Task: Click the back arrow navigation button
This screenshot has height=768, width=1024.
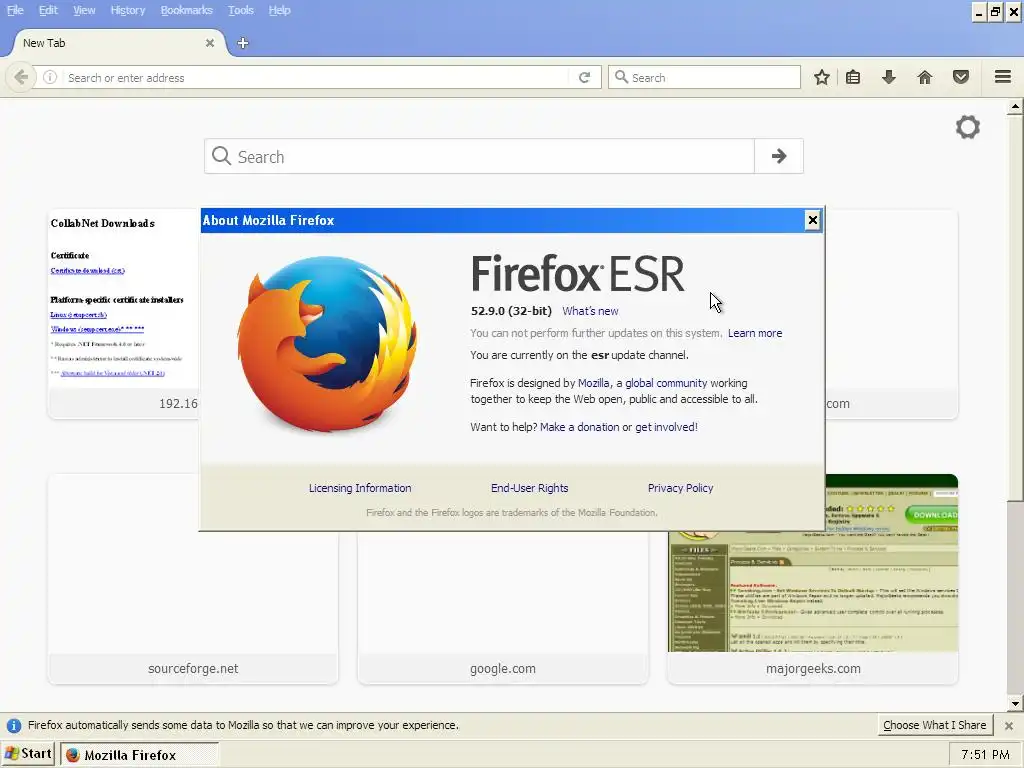Action: point(21,78)
